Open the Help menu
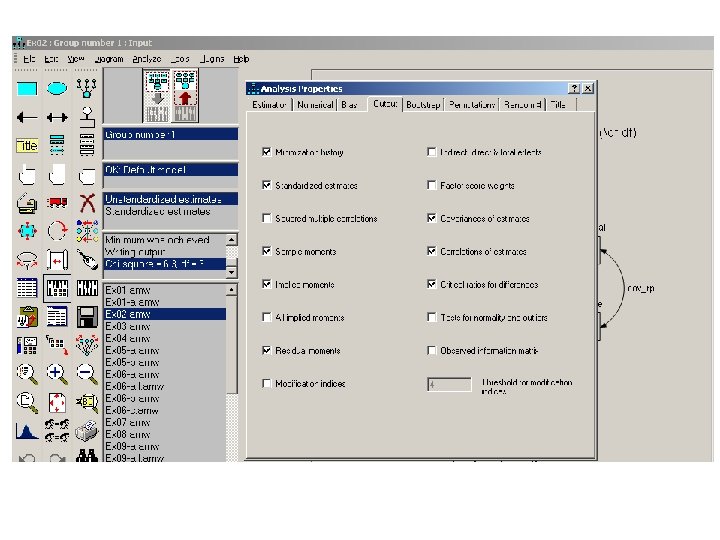The image size is (720, 540). click(241, 59)
